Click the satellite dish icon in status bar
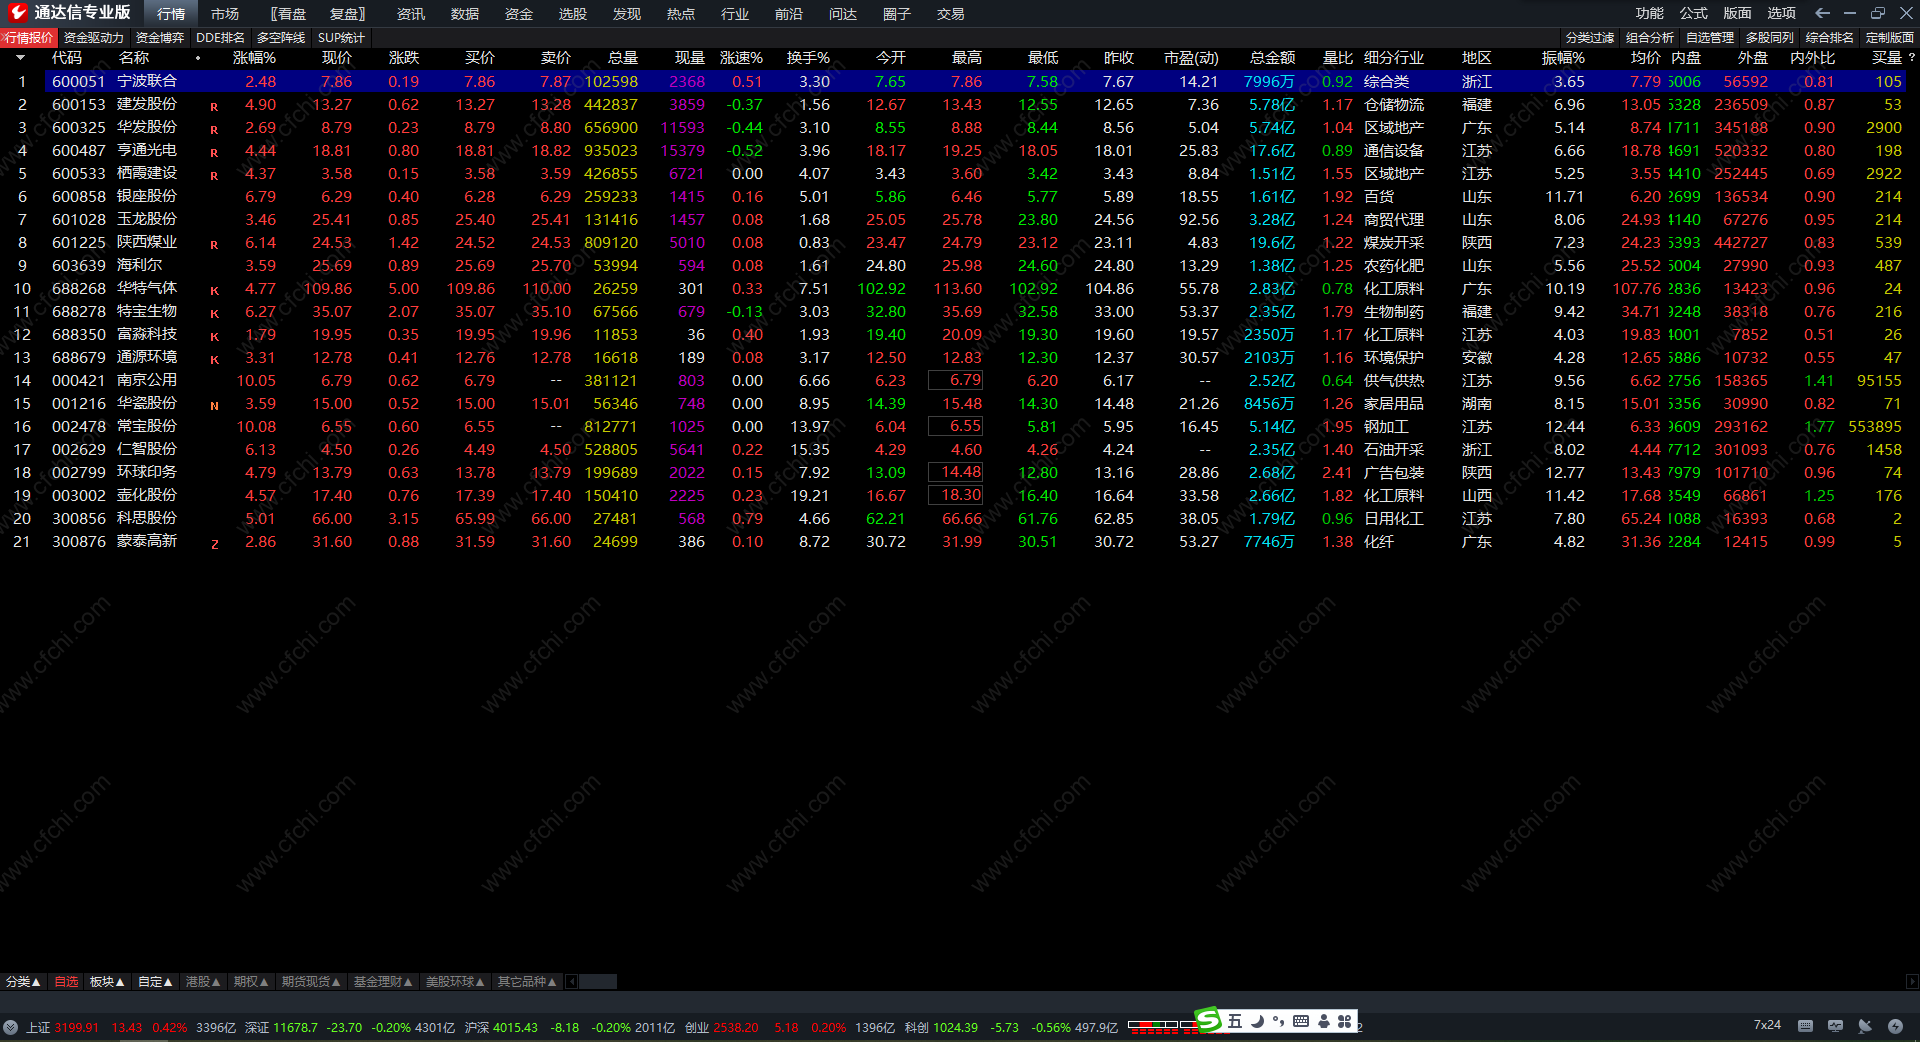Viewport: 1920px width, 1042px height. click(1865, 1026)
